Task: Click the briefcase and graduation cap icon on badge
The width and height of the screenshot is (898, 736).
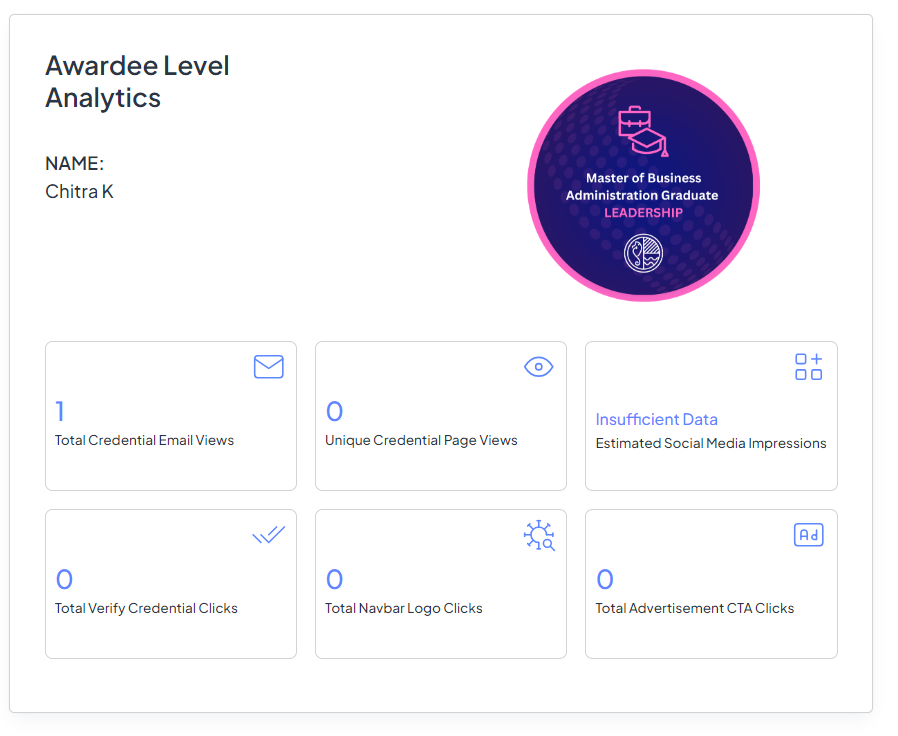Action: click(x=643, y=131)
